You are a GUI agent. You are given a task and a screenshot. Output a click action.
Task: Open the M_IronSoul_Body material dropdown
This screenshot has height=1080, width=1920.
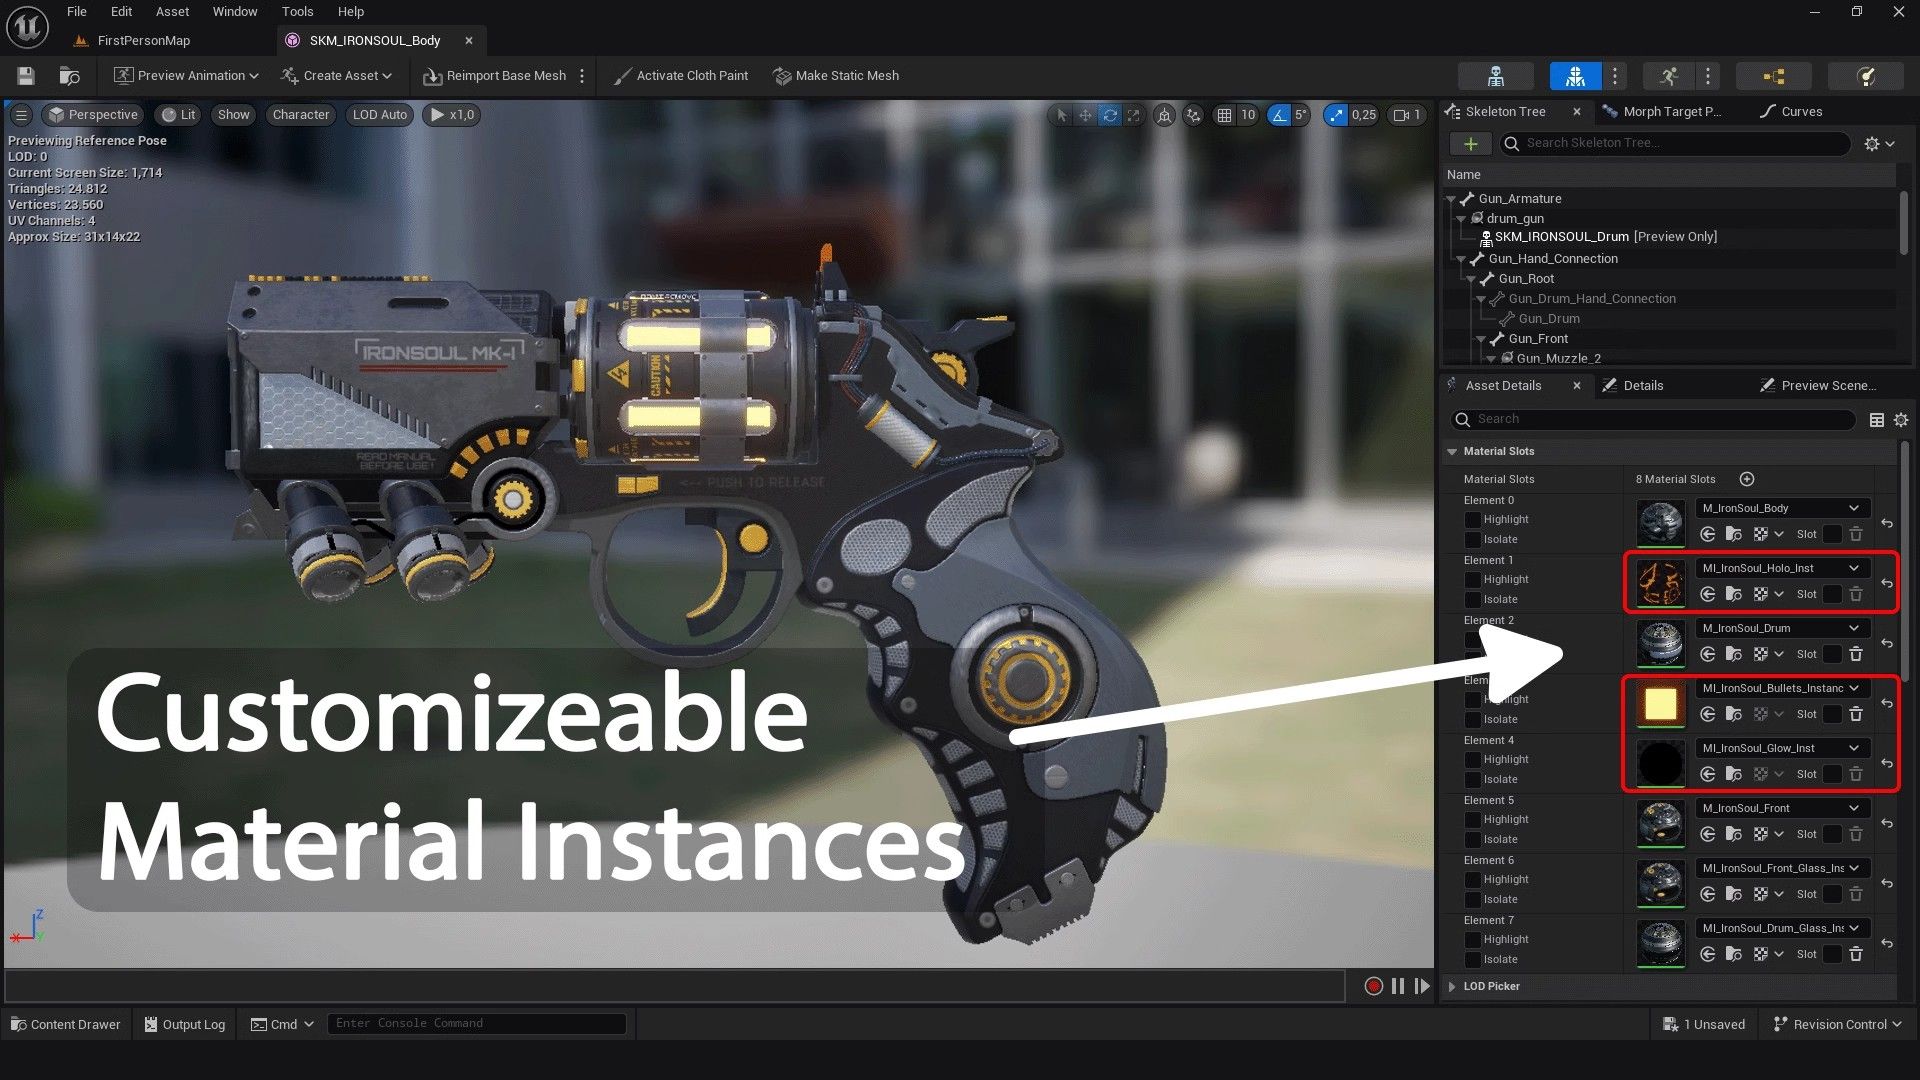point(1781,508)
